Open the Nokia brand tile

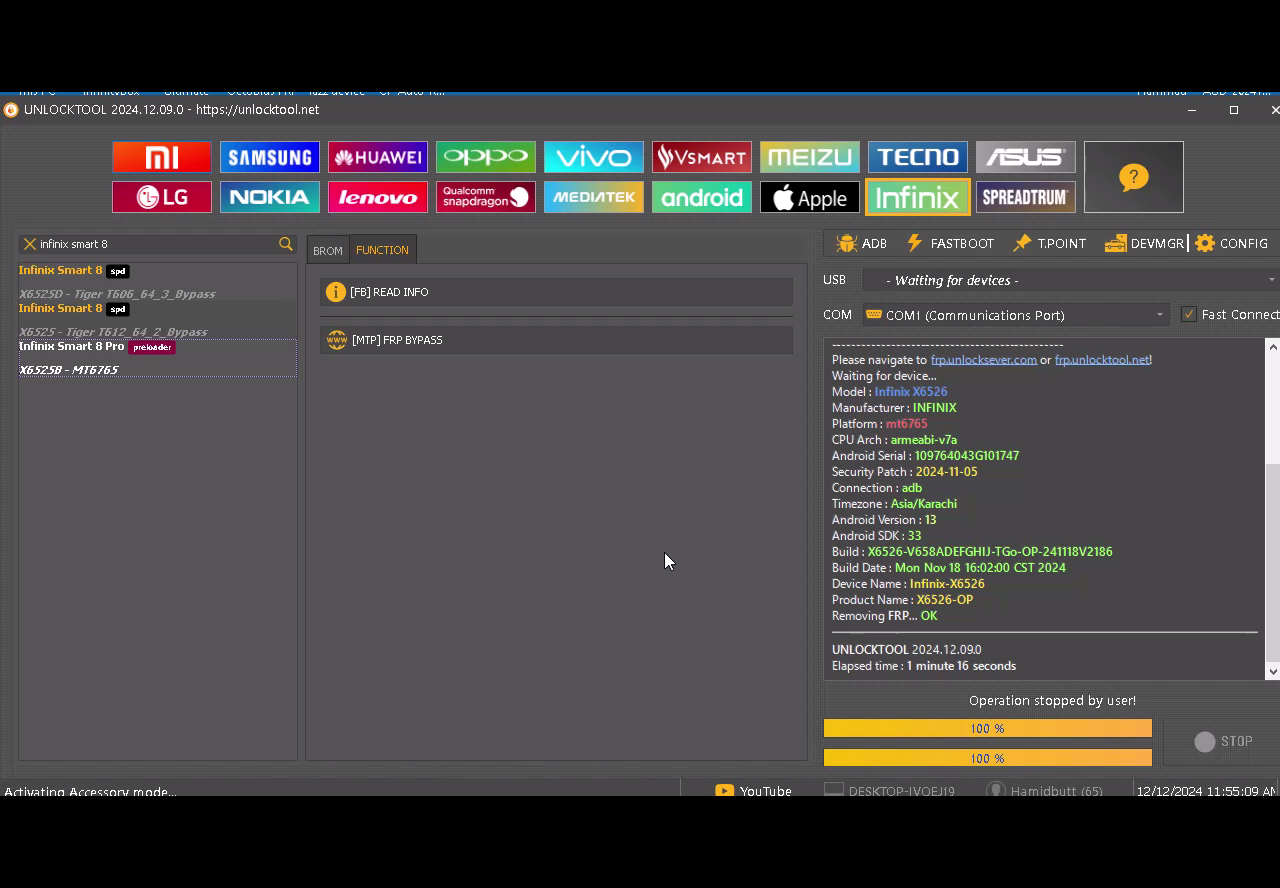click(270, 197)
